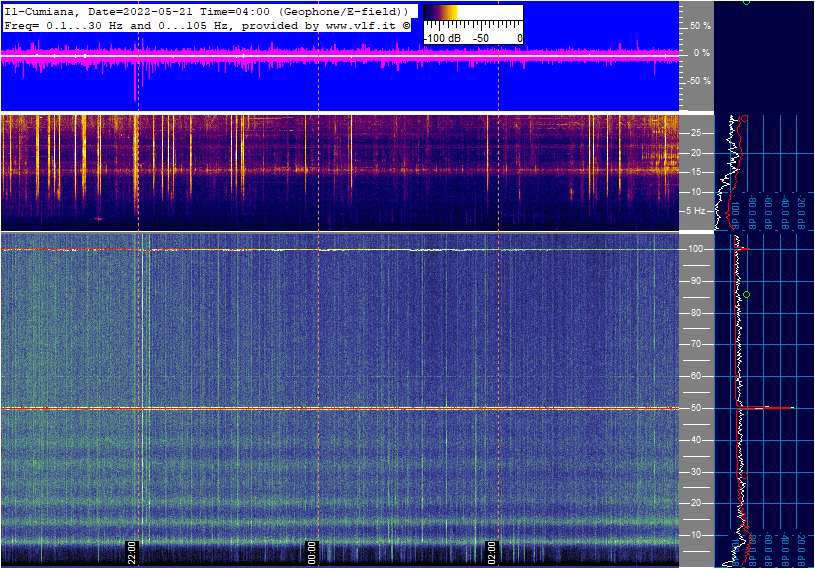Screen dimensions: 815x569
Task: Click the -100 dB label on color scale
Action: 441,37
